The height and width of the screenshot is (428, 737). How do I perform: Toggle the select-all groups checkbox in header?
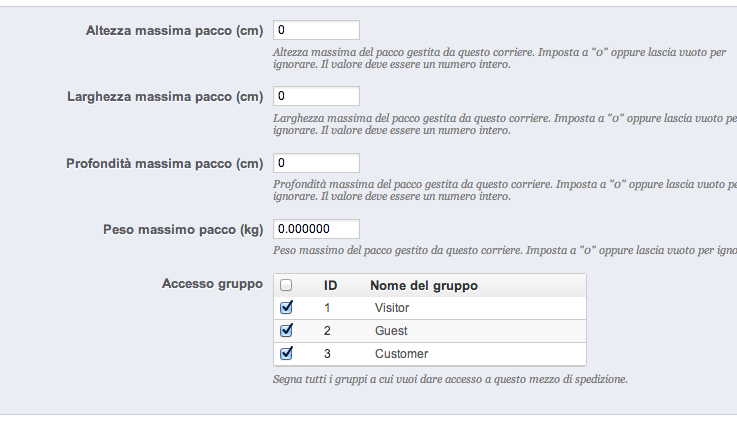pos(287,285)
